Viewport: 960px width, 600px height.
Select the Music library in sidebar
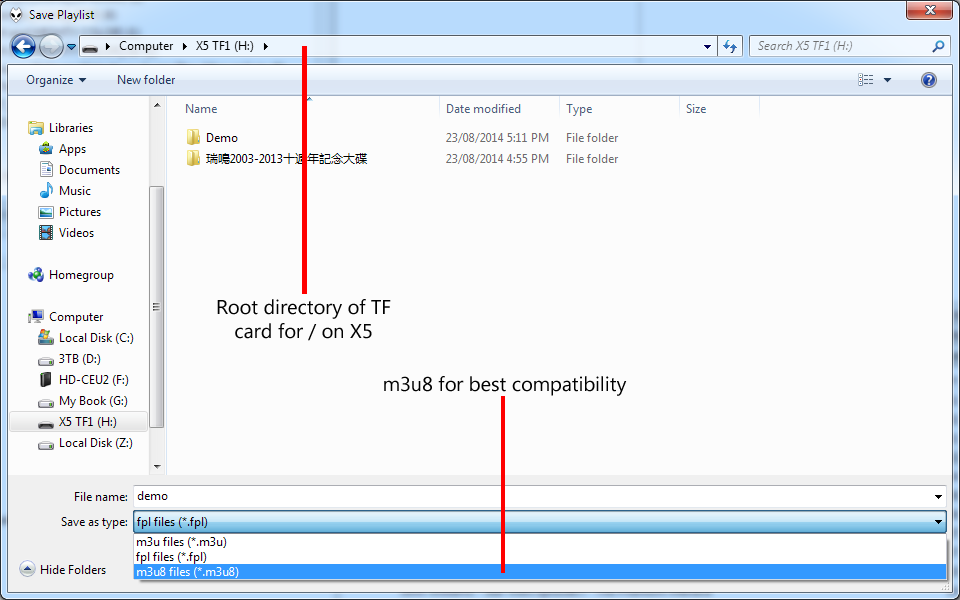pos(74,191)
